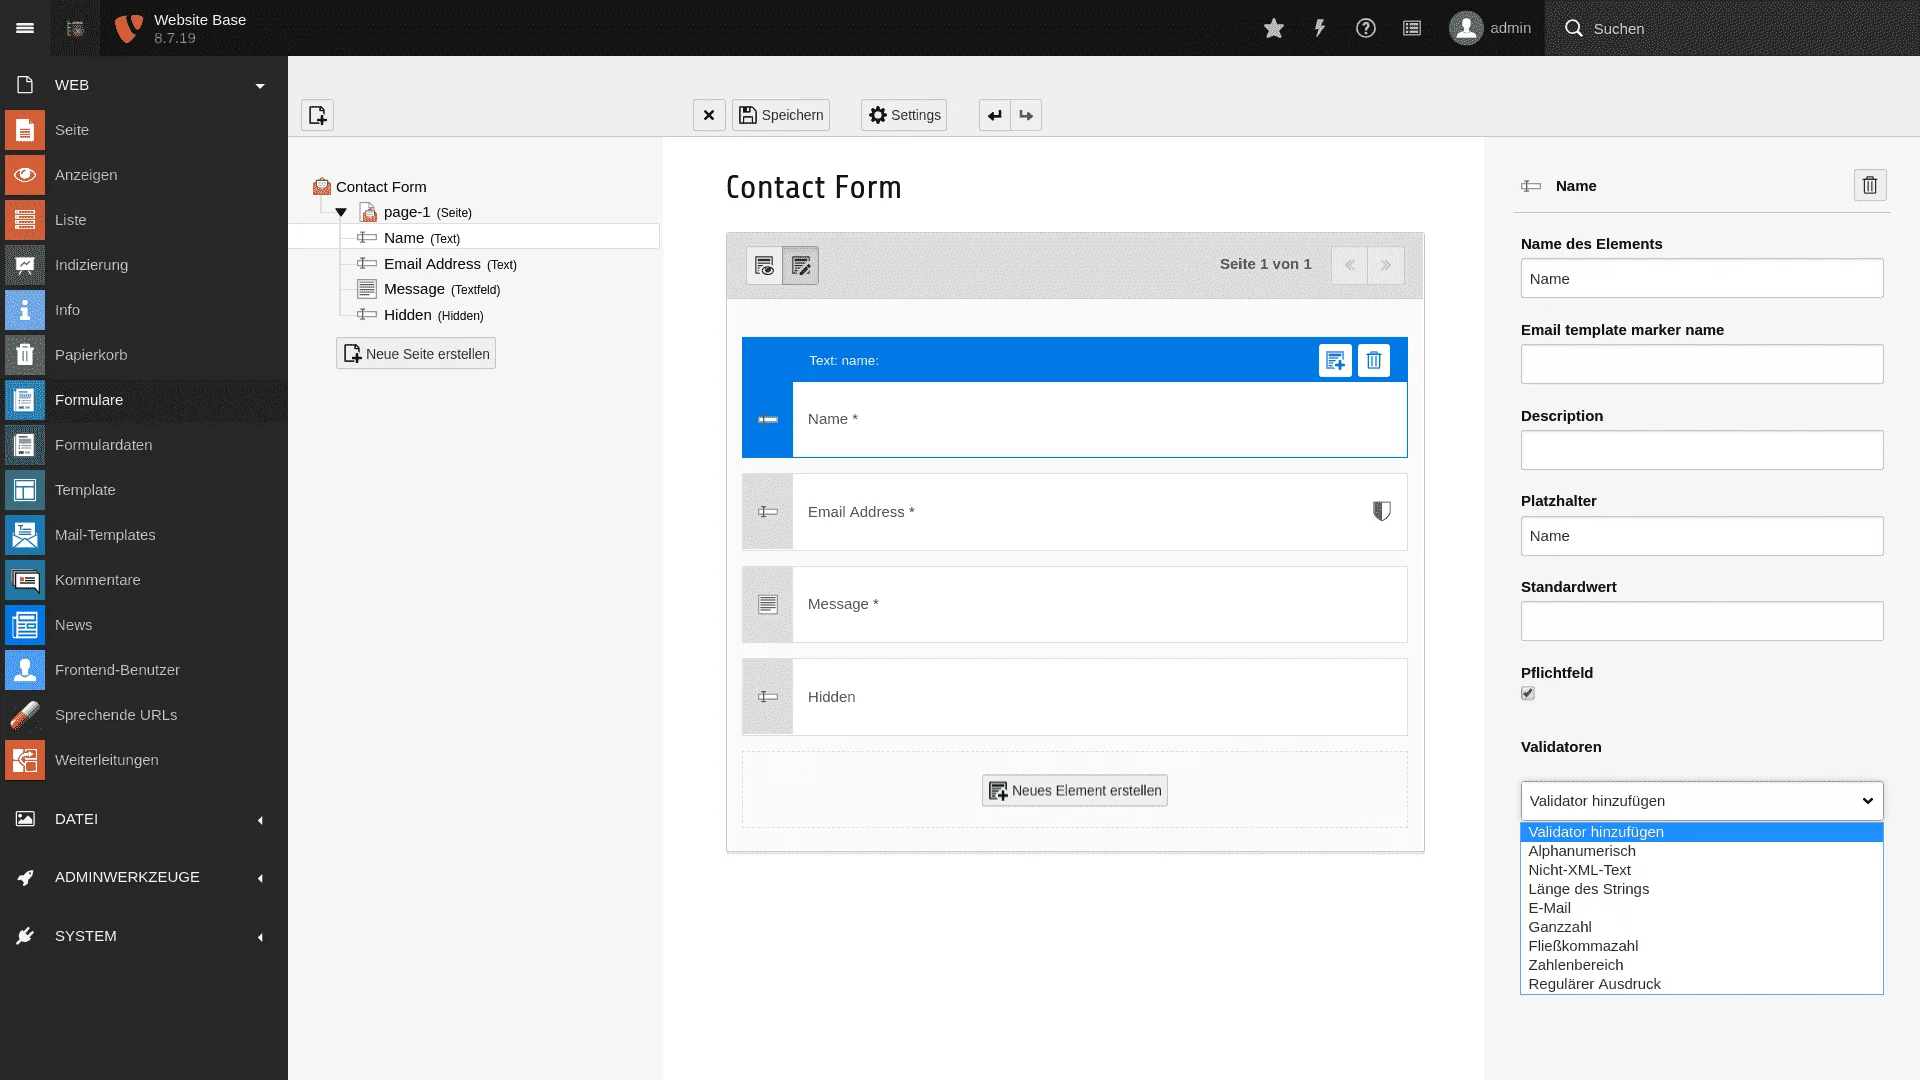Click the next page arrow in the pagination
Screen dimensions: 1920x1080
tap(1386, 265)
